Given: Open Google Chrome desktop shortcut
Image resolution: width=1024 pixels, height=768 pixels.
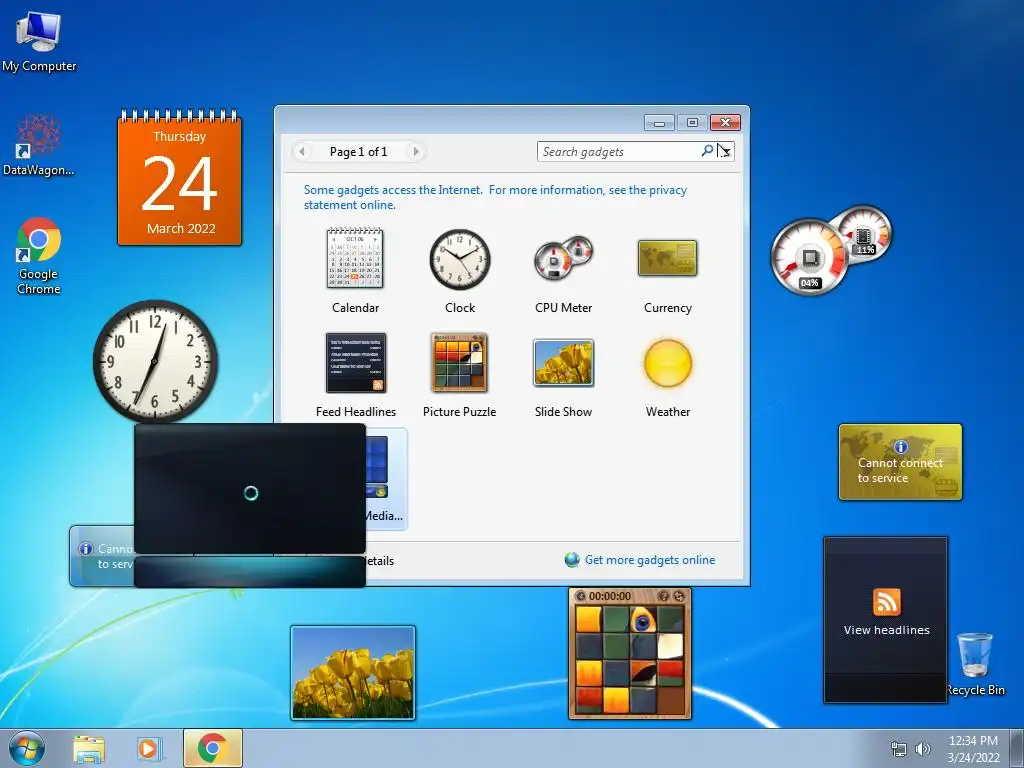Looking at the screenshot, I should [39, 256].
